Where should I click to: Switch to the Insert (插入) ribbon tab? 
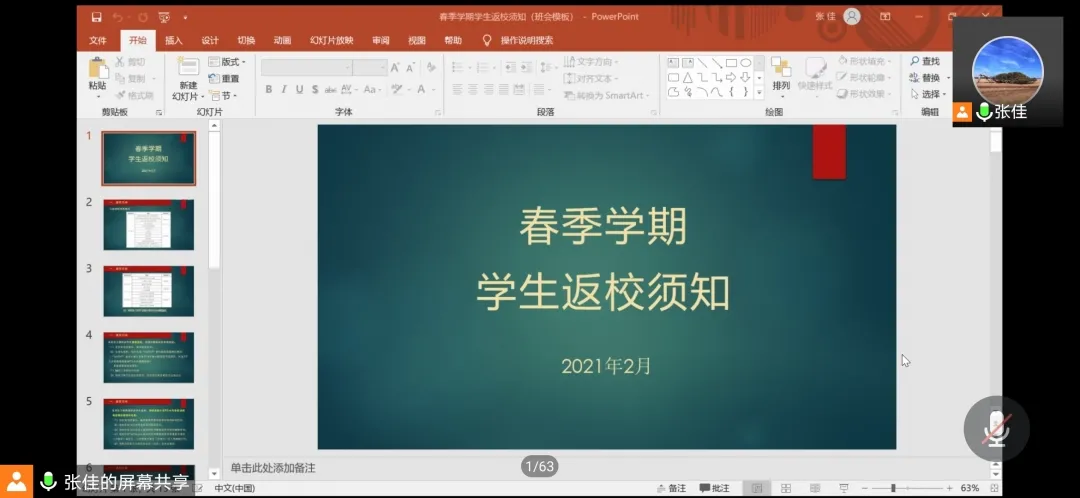pos(174,40)
